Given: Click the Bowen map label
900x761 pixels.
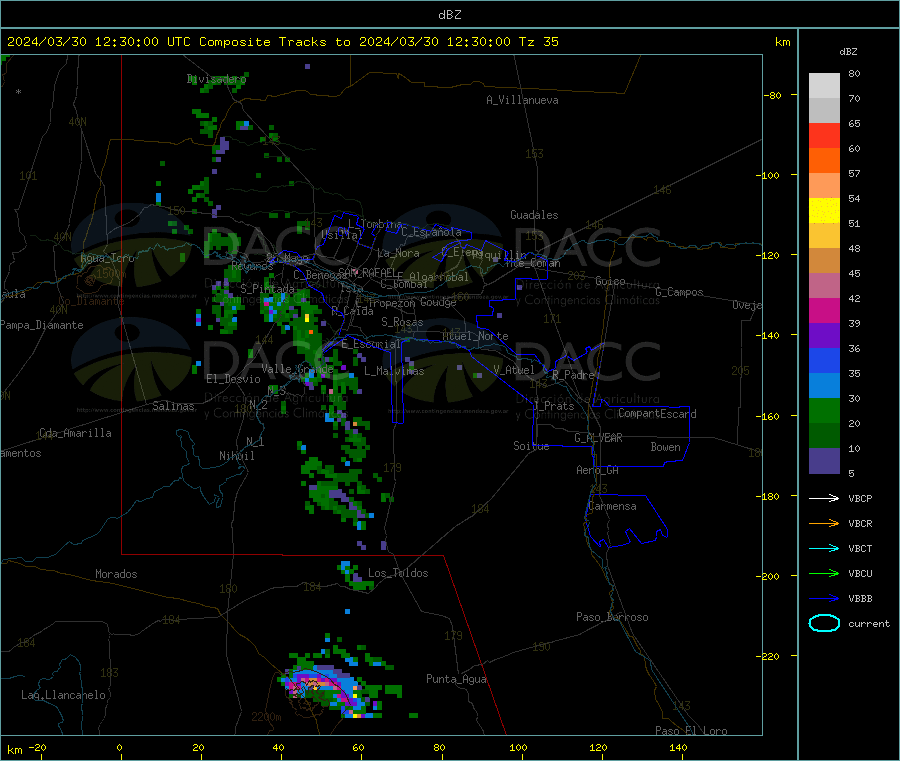Looking at the screenshot, I should (x=666, y=448).
